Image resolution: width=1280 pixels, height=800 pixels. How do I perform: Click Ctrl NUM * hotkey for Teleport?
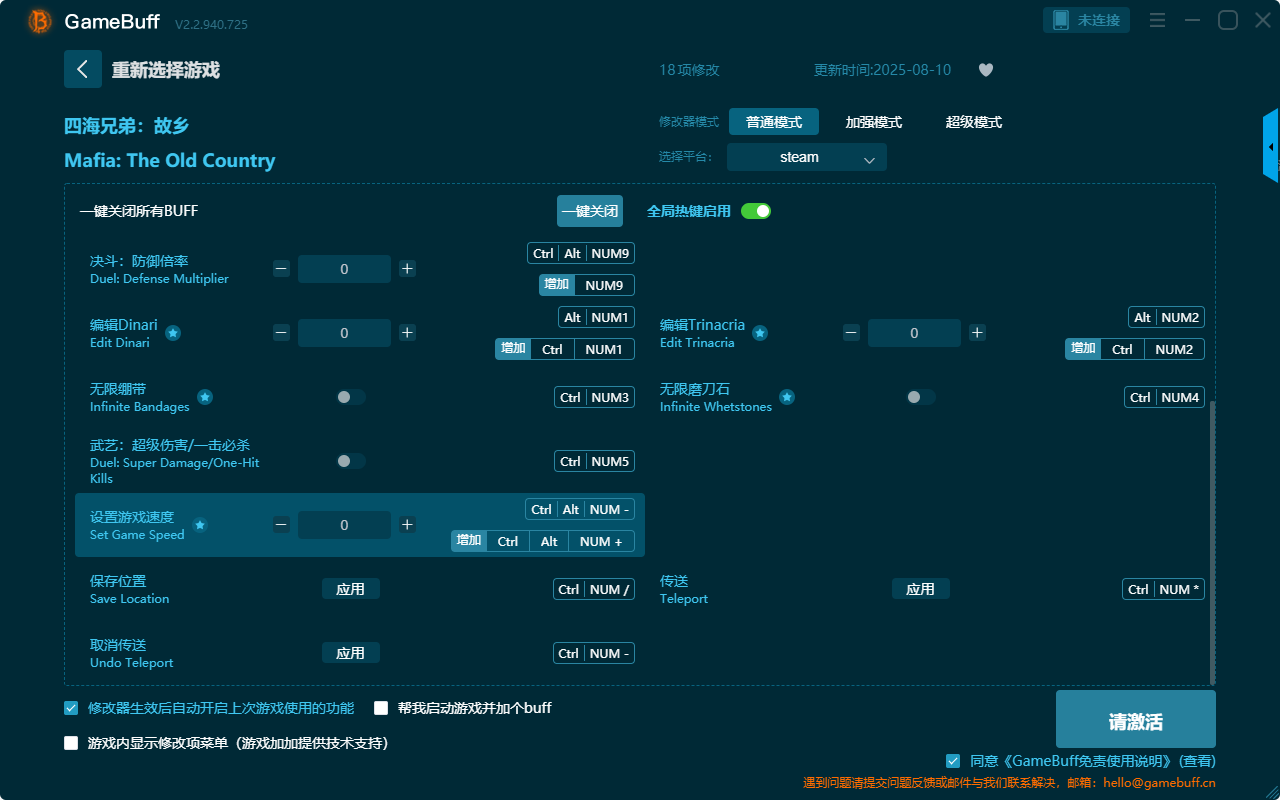1164,589
